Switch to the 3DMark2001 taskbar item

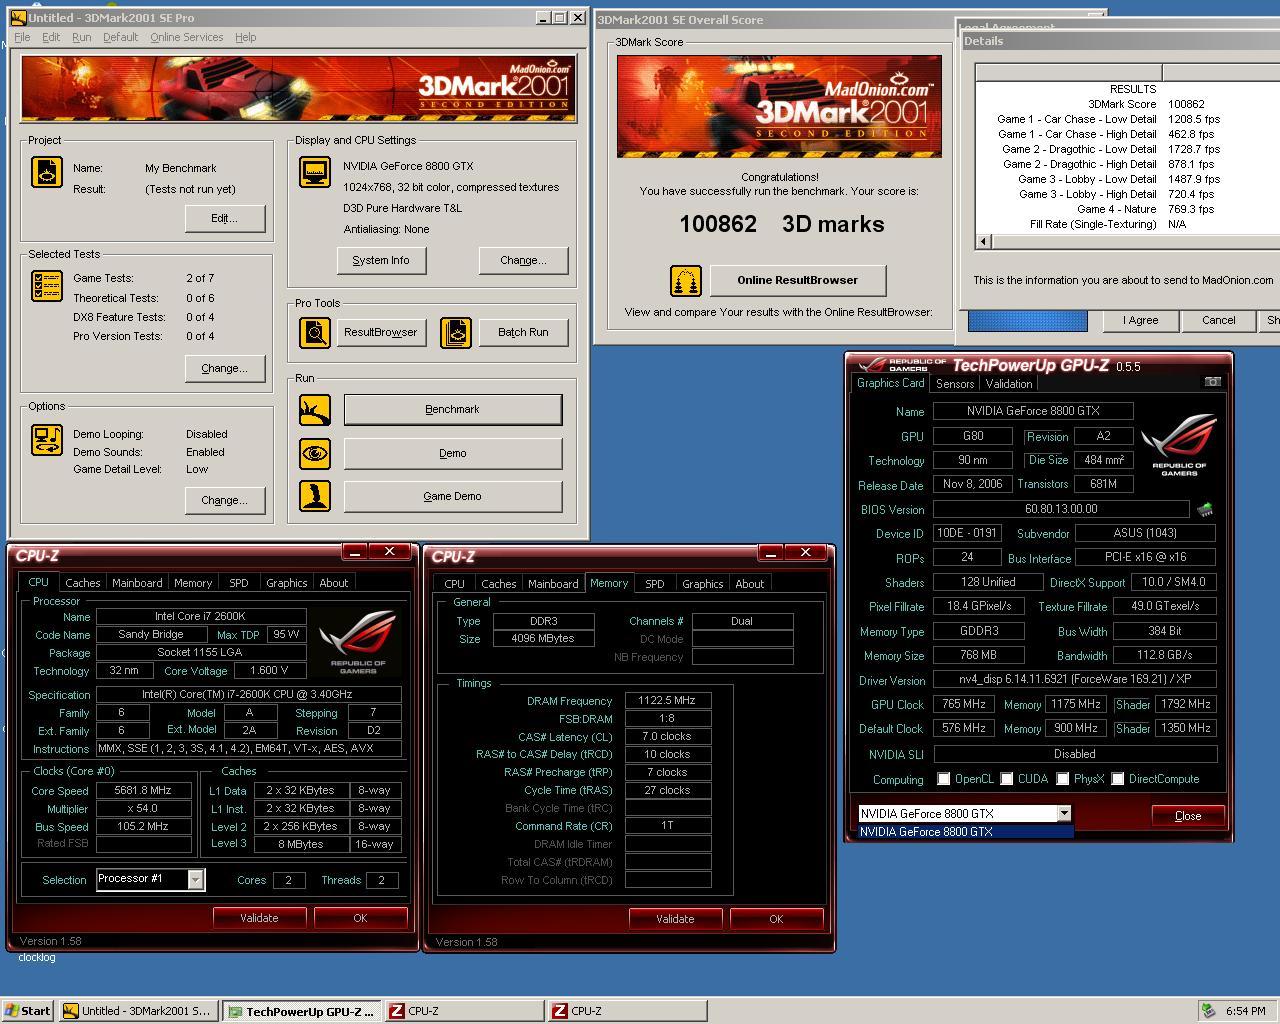coord(137,1011)
